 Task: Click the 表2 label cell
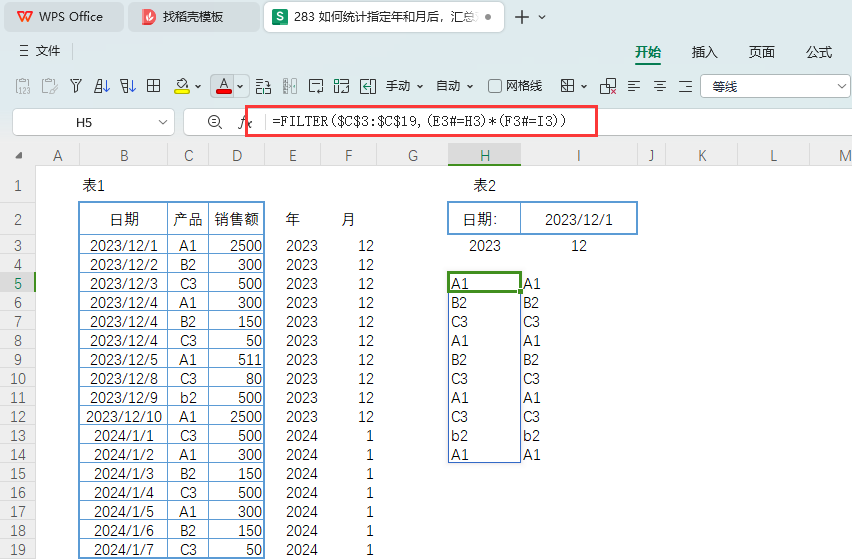click(x=484, y=186)
